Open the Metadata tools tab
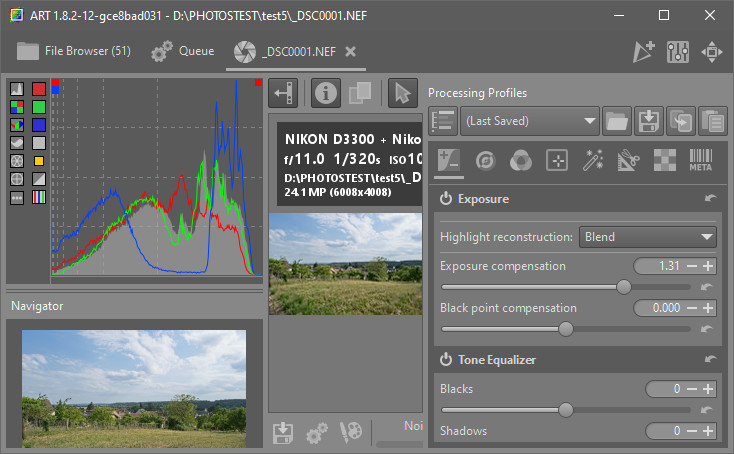The height and width of the screenshot is (454, 734). (x=701, y=160)
